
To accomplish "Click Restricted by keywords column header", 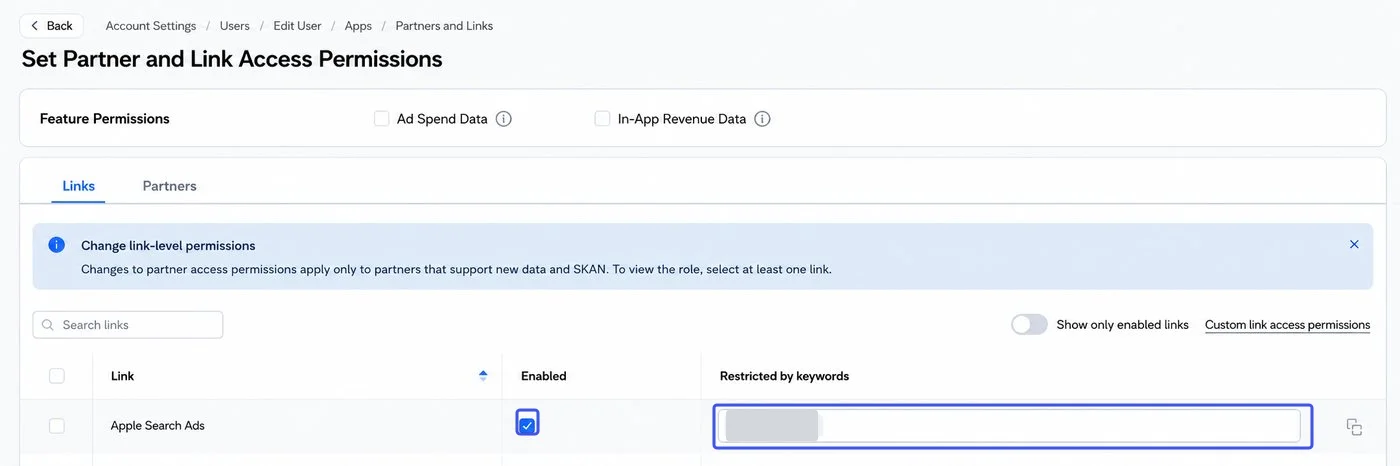I will [784, 376].
